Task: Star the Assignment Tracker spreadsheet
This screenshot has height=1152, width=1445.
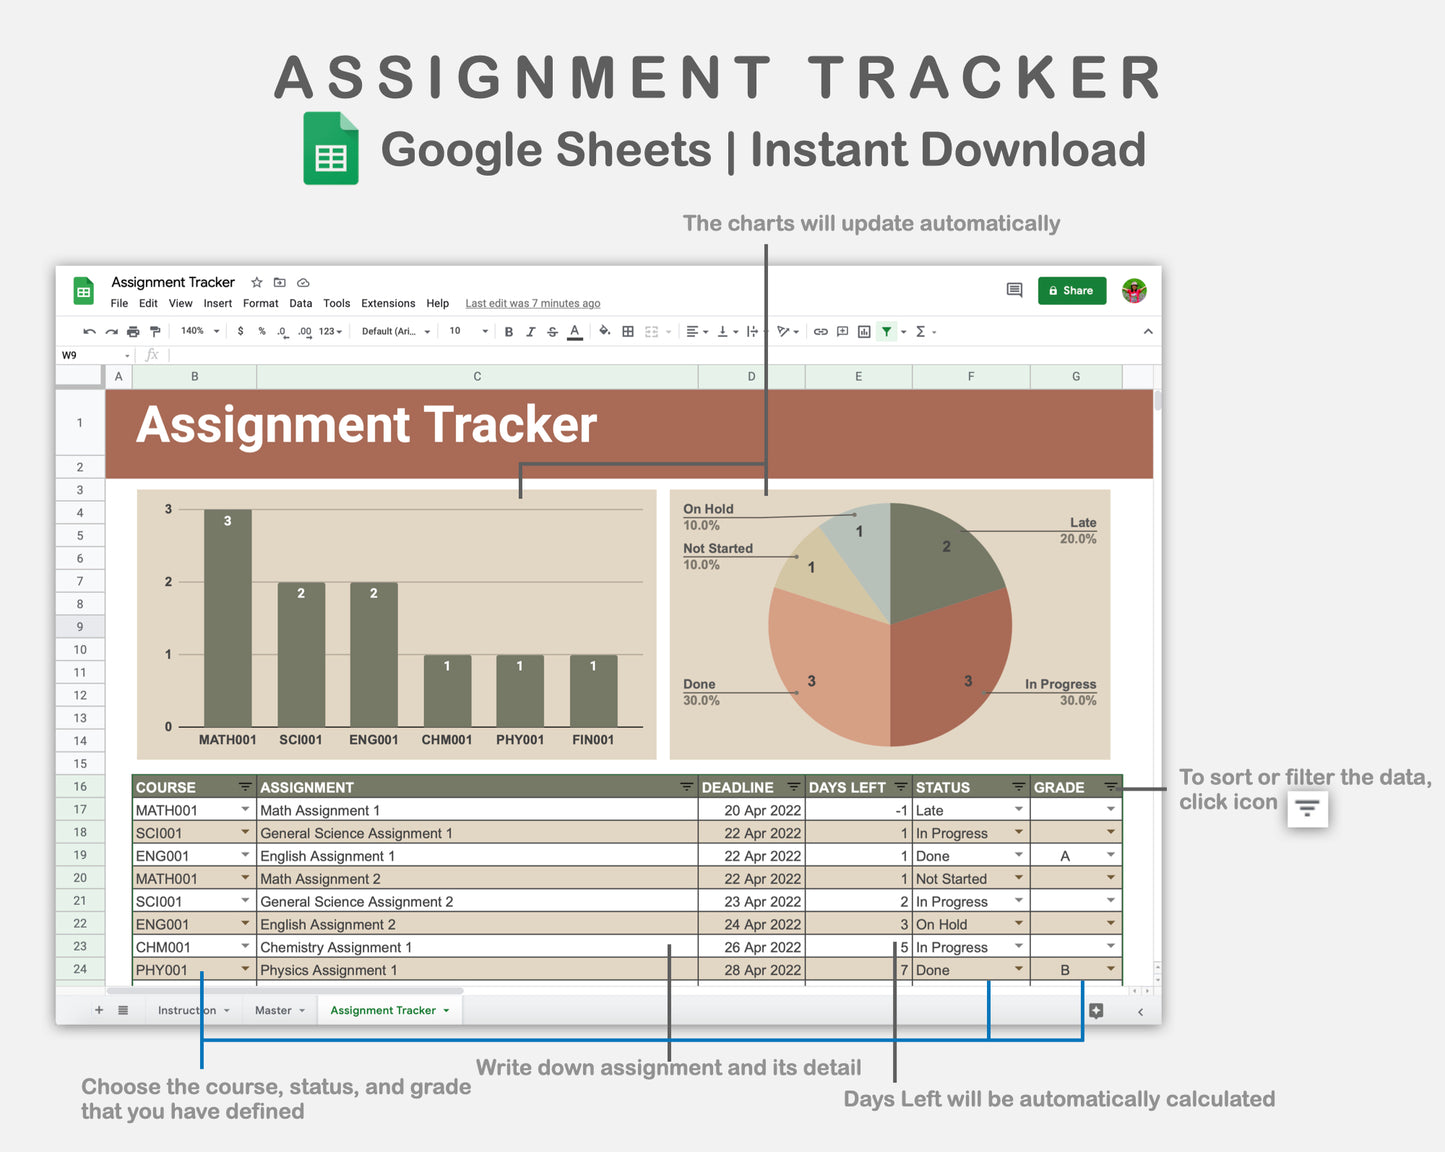Action: [256, 283]
